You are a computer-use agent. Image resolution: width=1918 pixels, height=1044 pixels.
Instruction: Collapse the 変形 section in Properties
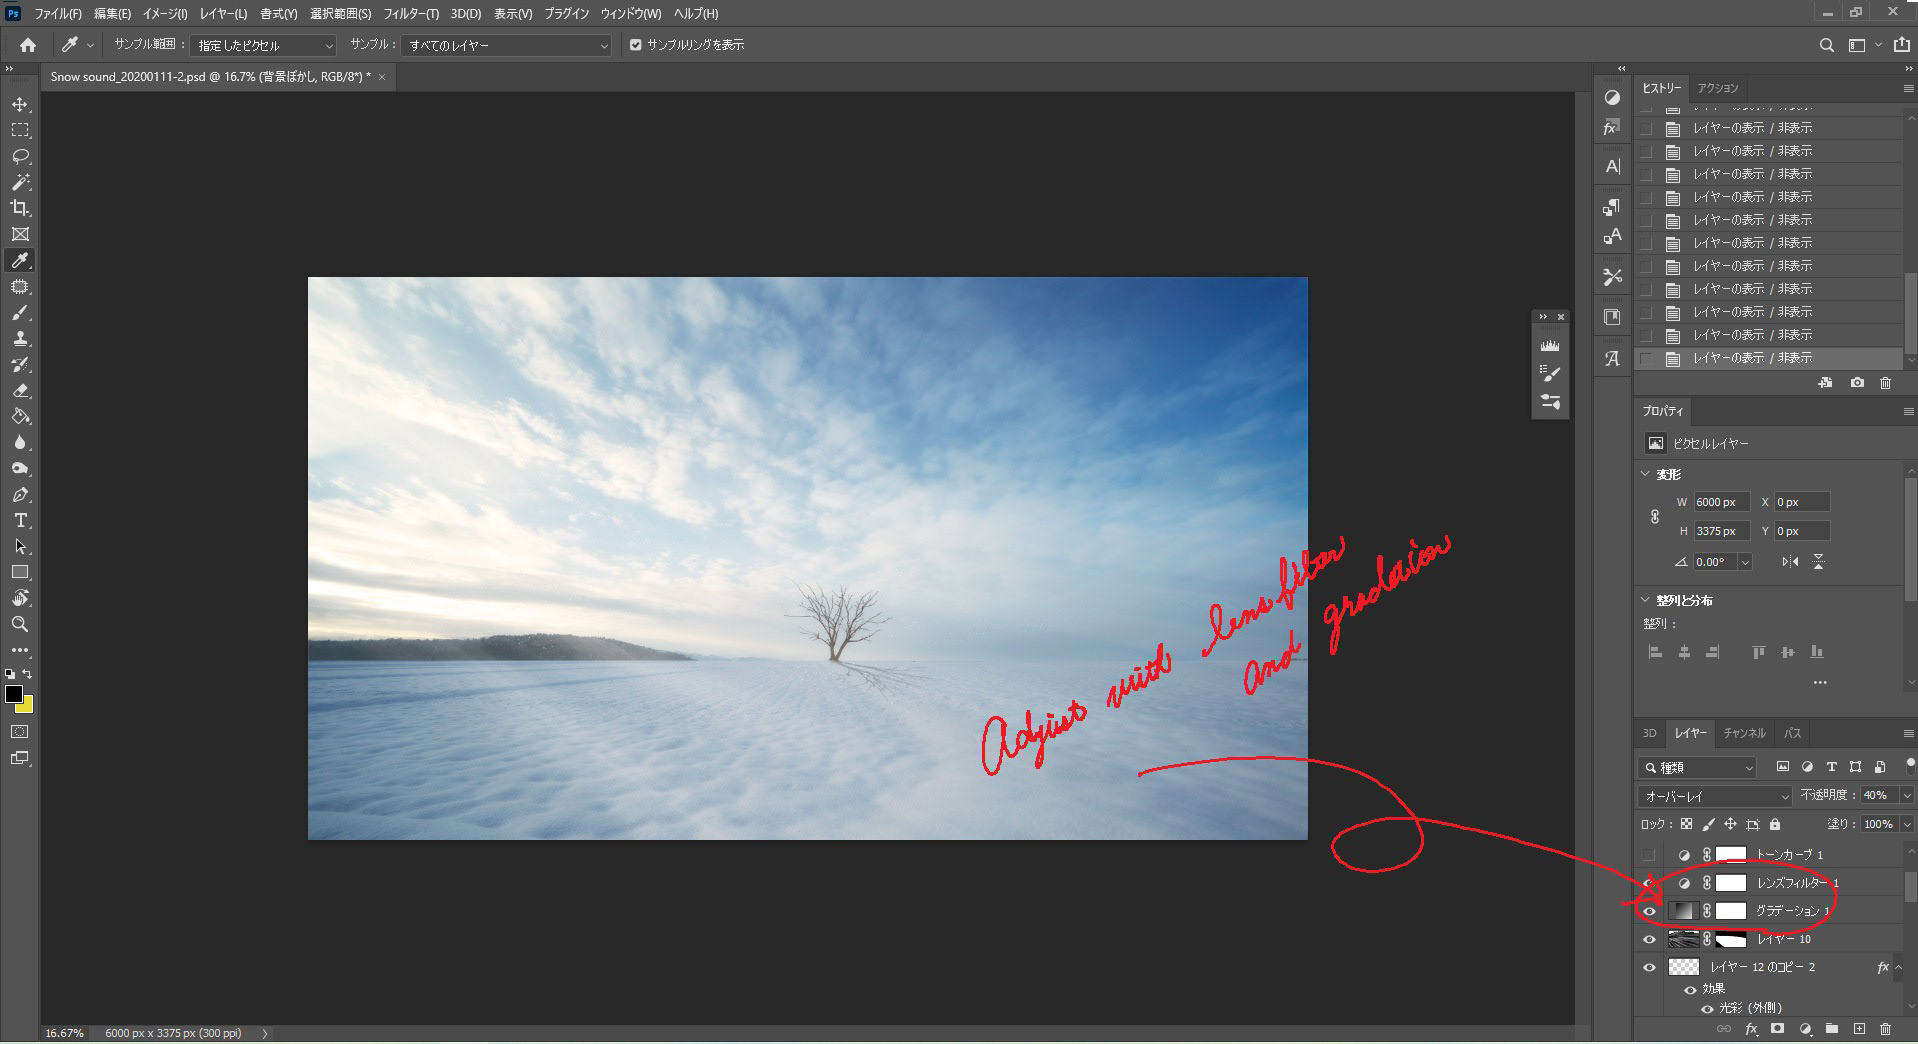(x=1647, y=474)
